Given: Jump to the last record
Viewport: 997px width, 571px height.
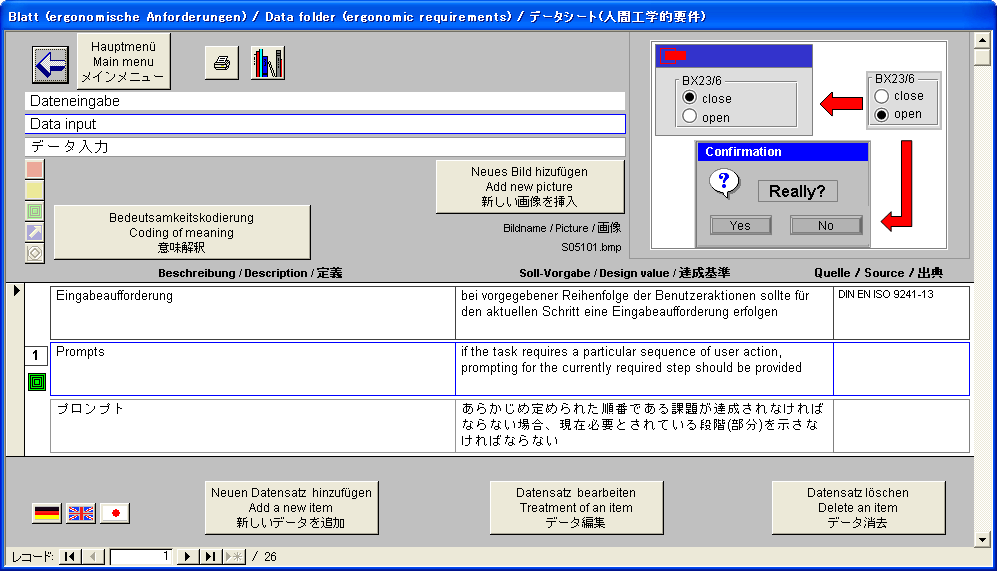Looking at the screenshot, I should (211, 556).
